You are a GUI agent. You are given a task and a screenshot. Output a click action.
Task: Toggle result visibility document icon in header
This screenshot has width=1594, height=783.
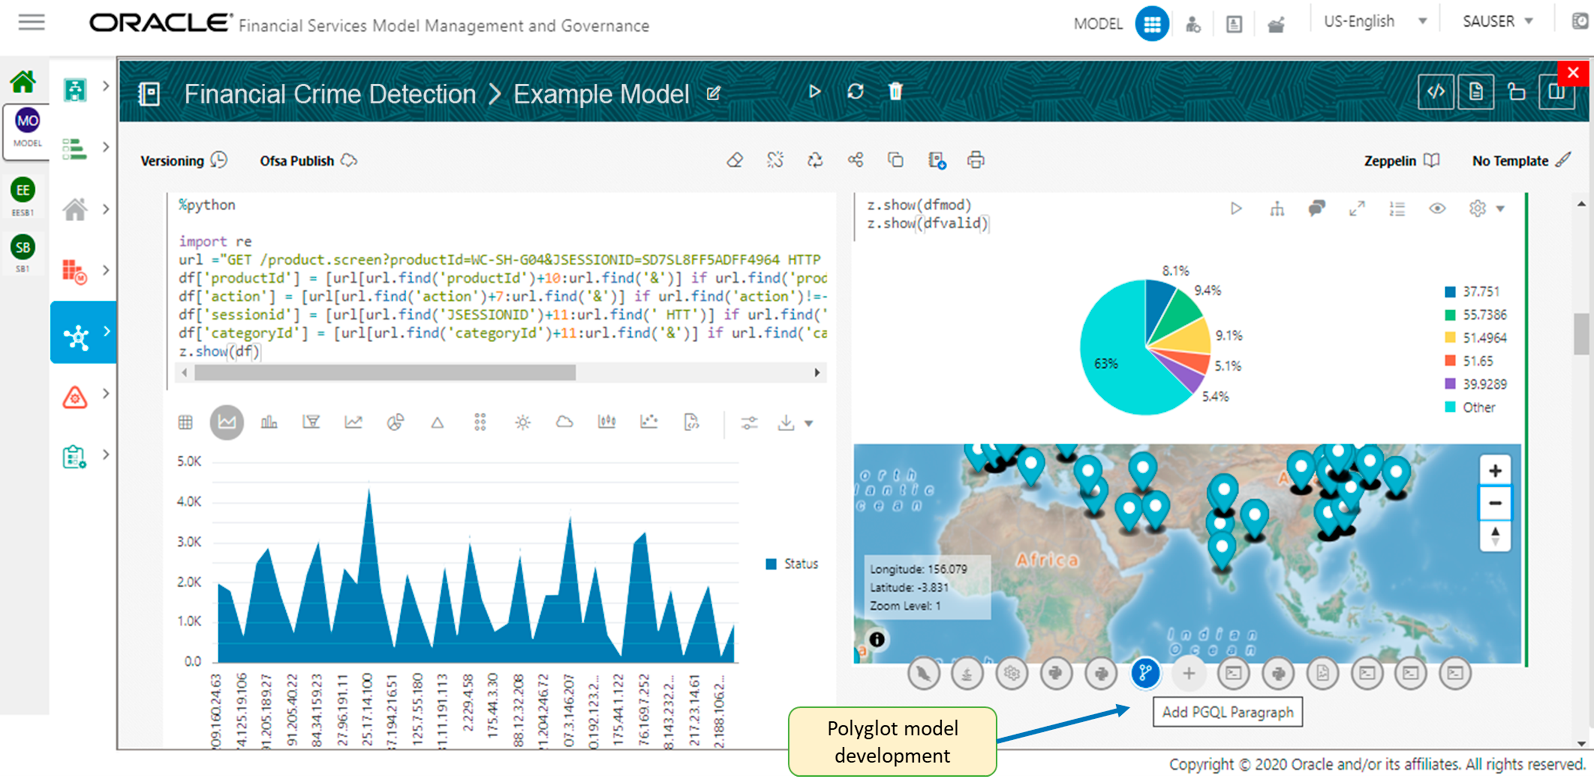[1476, 92]
